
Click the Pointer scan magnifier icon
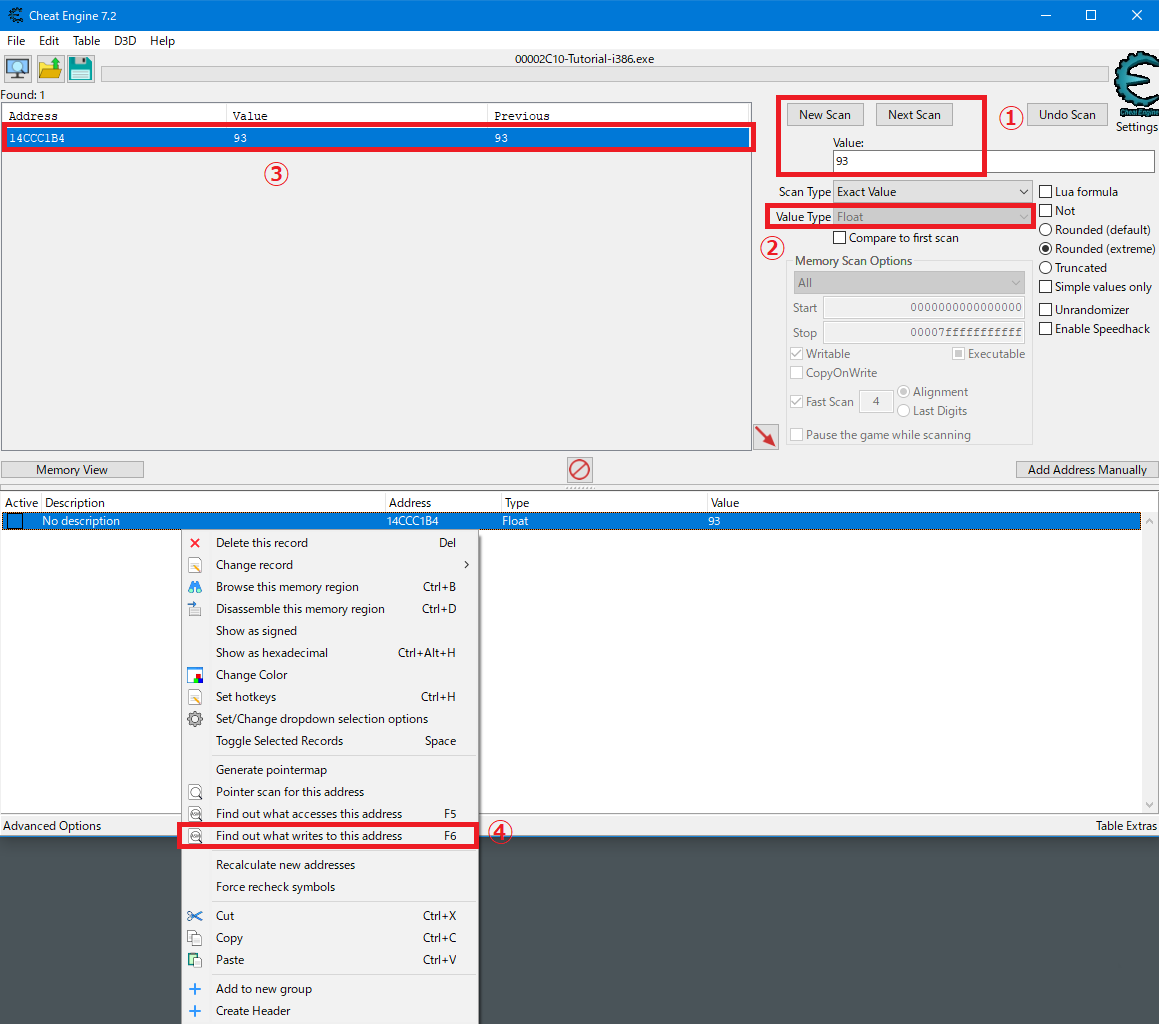[x=195, y=792]
